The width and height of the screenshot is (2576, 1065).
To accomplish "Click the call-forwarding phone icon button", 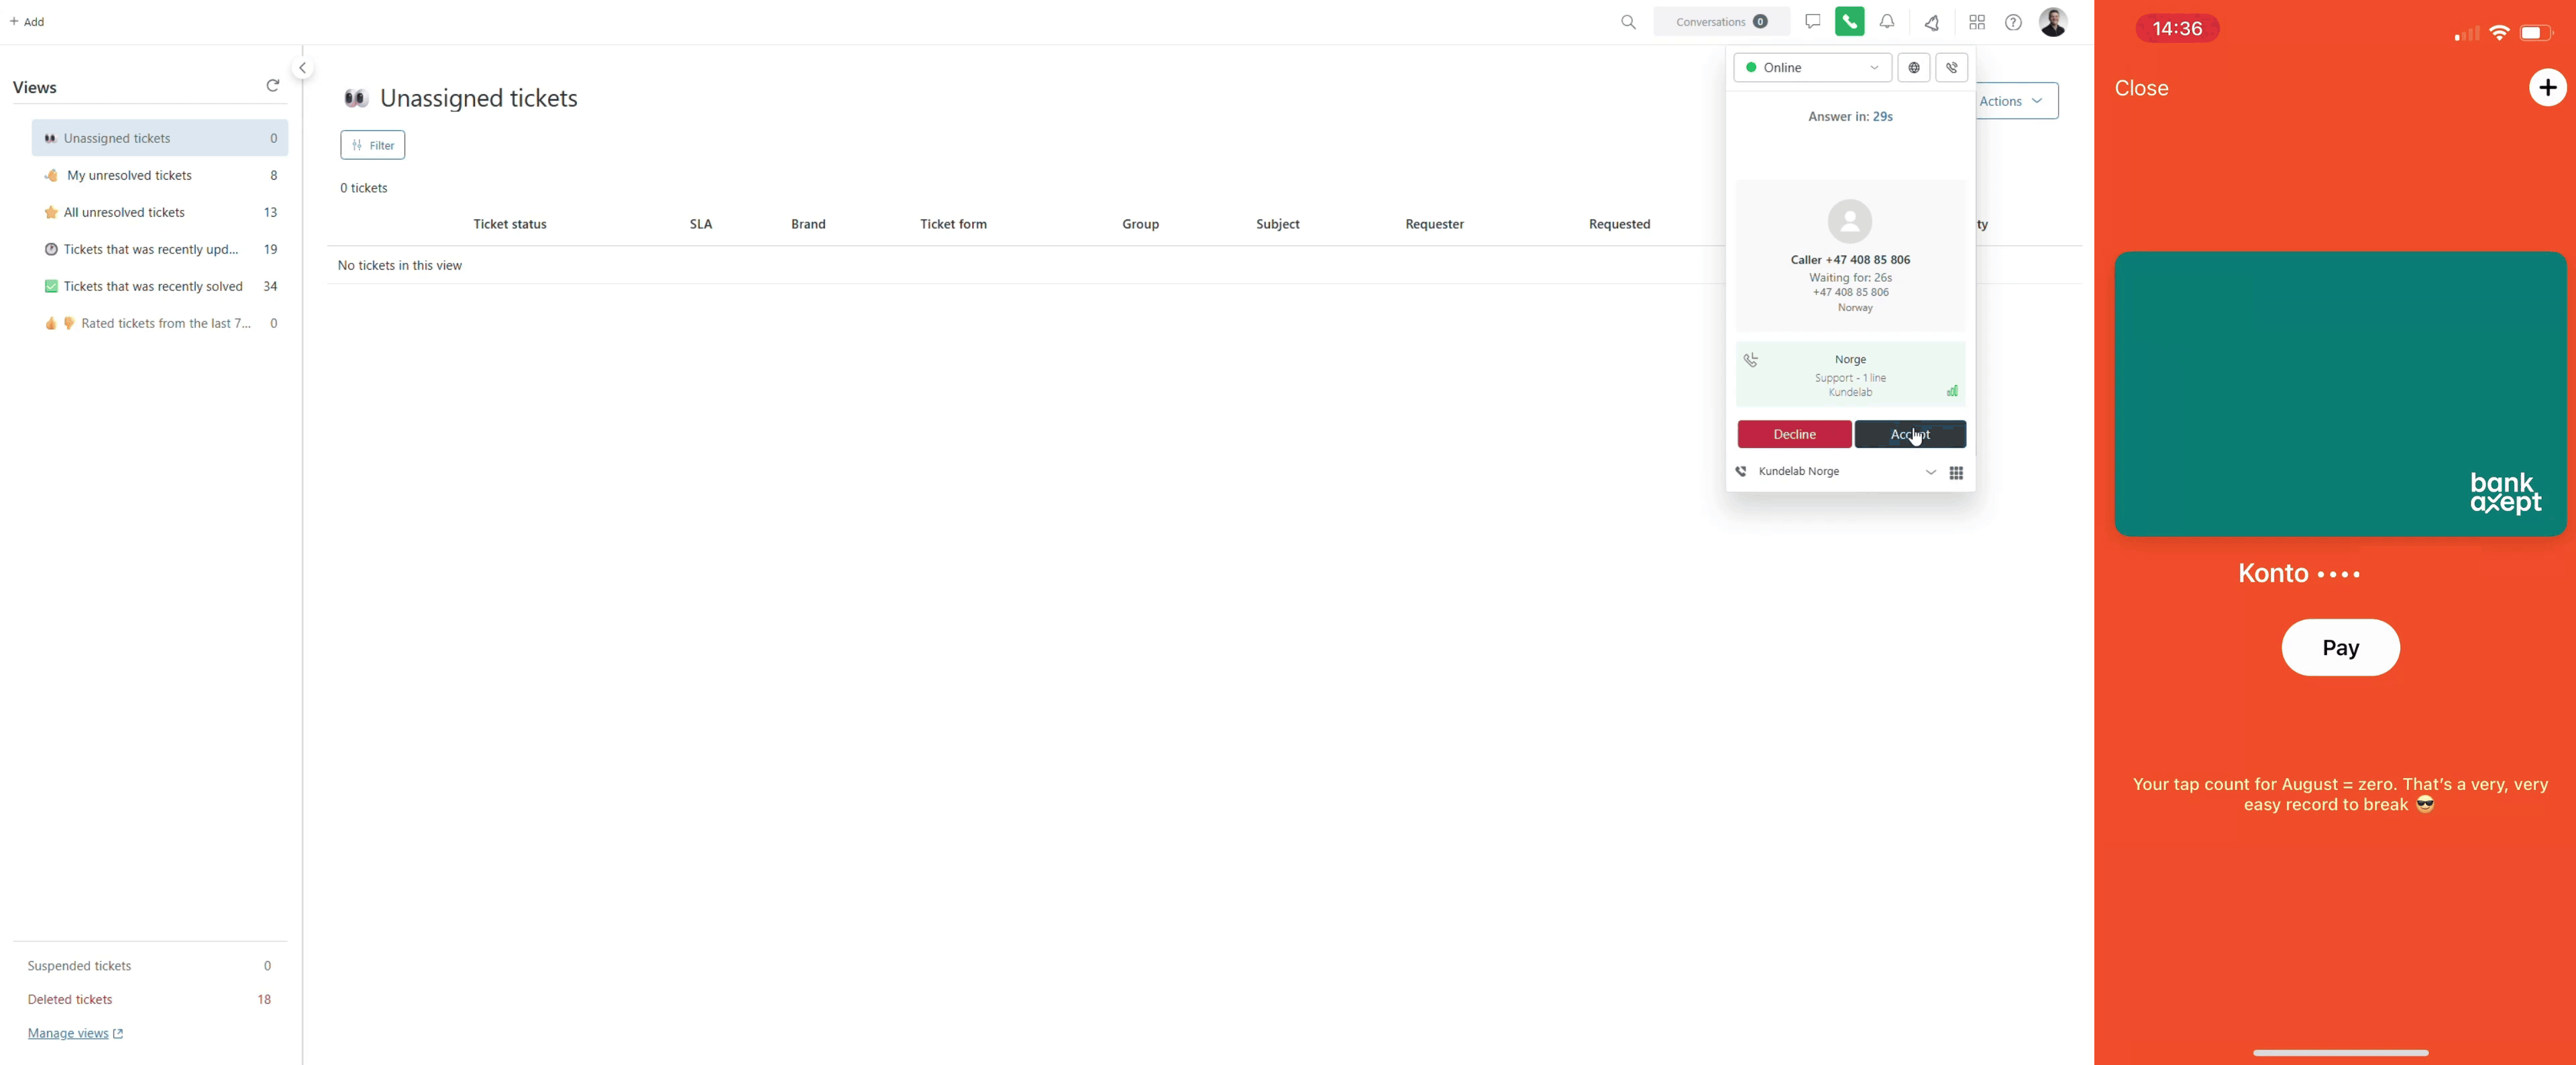I will coord(1951,68).
